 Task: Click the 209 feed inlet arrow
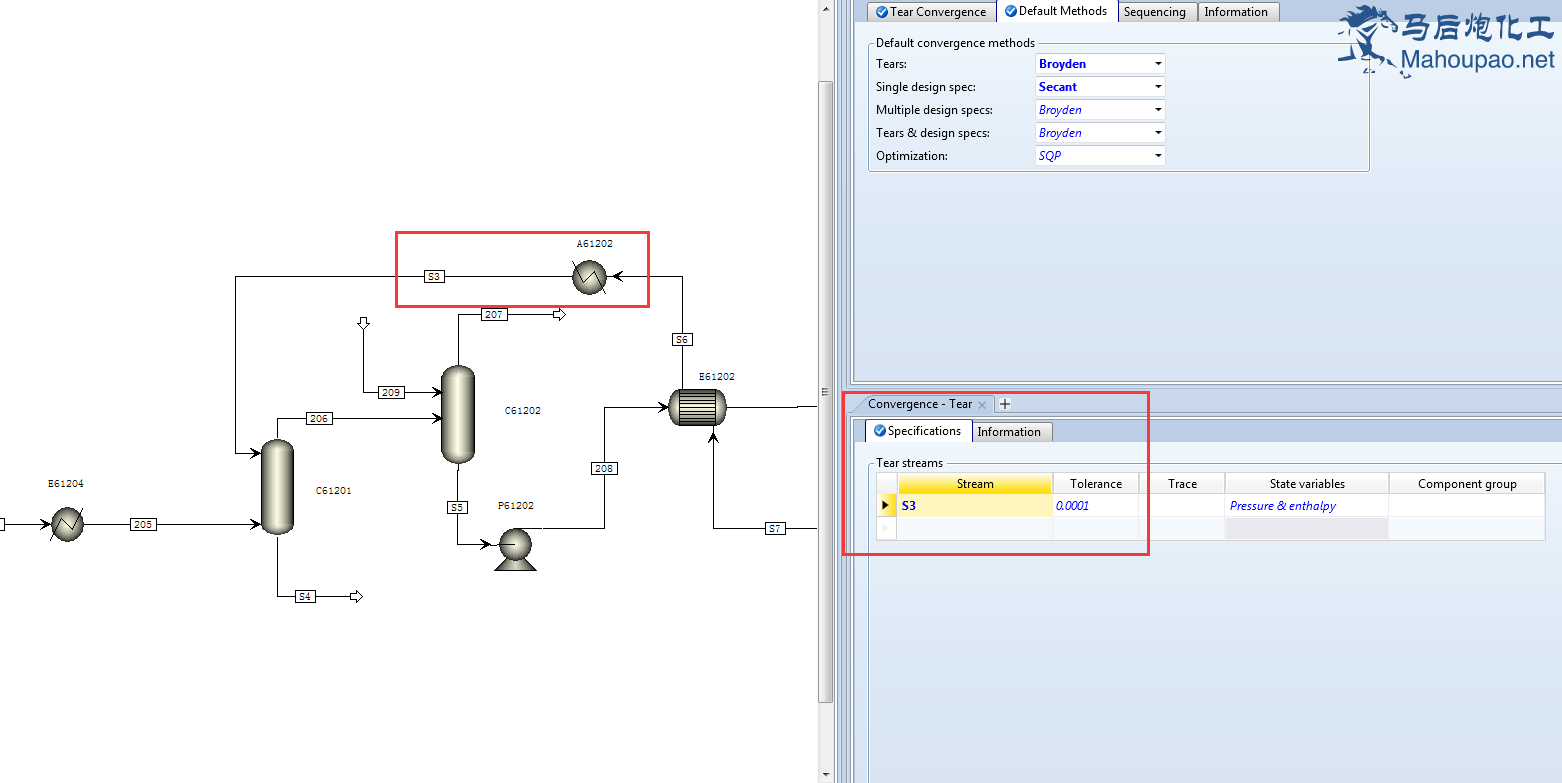[363, 323]
